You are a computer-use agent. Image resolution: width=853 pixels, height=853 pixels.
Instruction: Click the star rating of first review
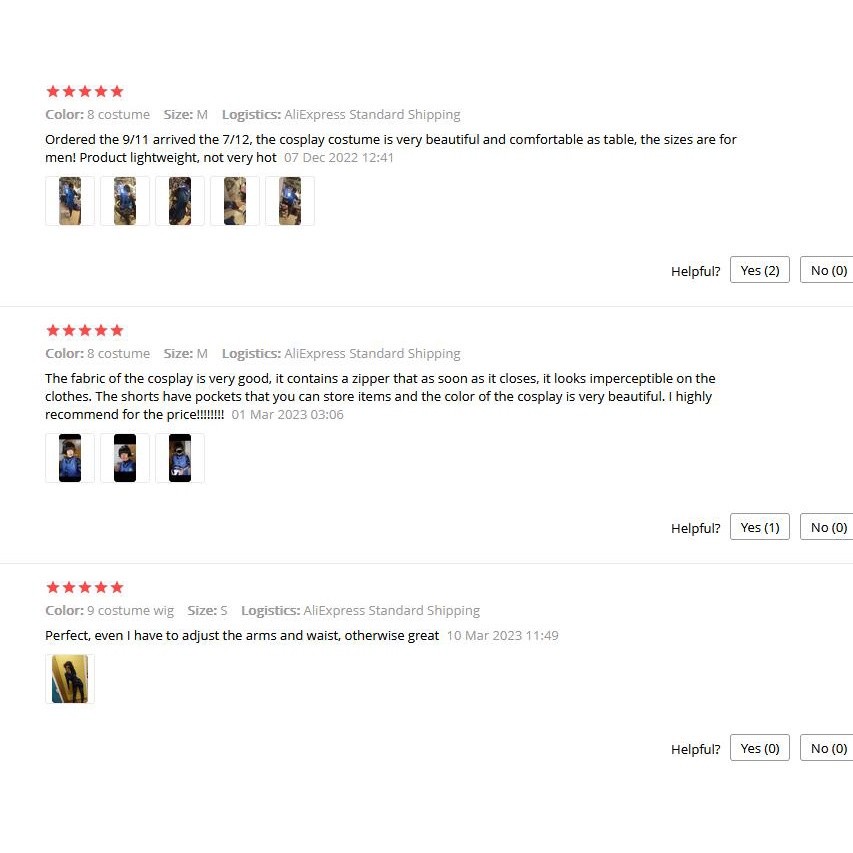pyautogui.click(x=85, y=91)
